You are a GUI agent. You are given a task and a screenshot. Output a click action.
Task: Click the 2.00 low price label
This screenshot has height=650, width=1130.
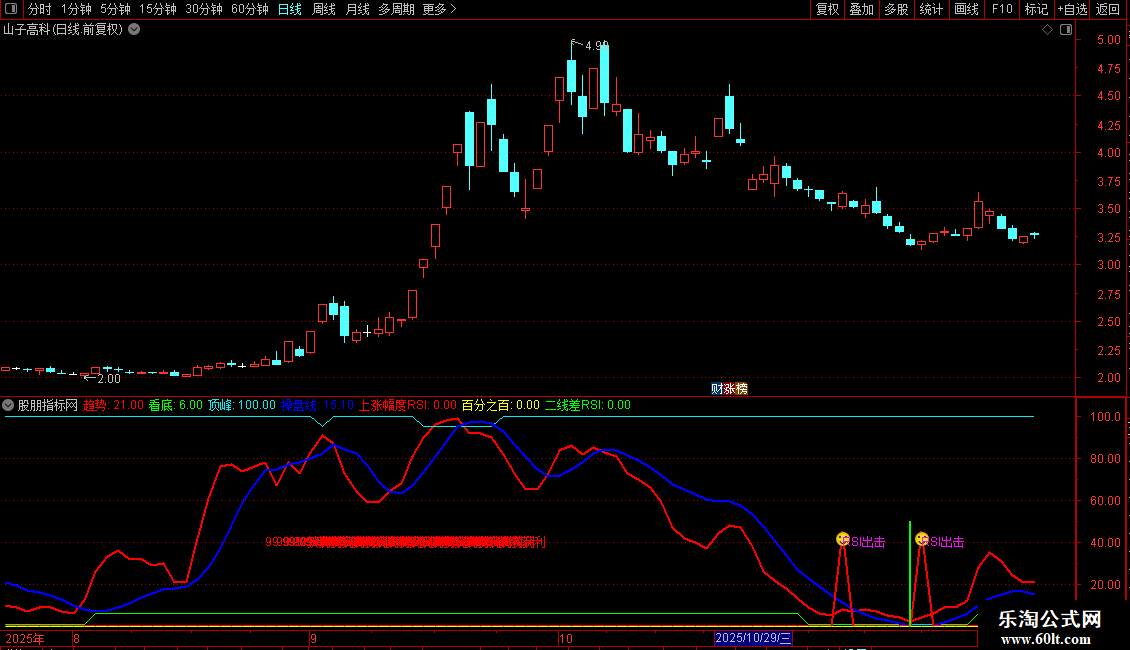[109, 379]
